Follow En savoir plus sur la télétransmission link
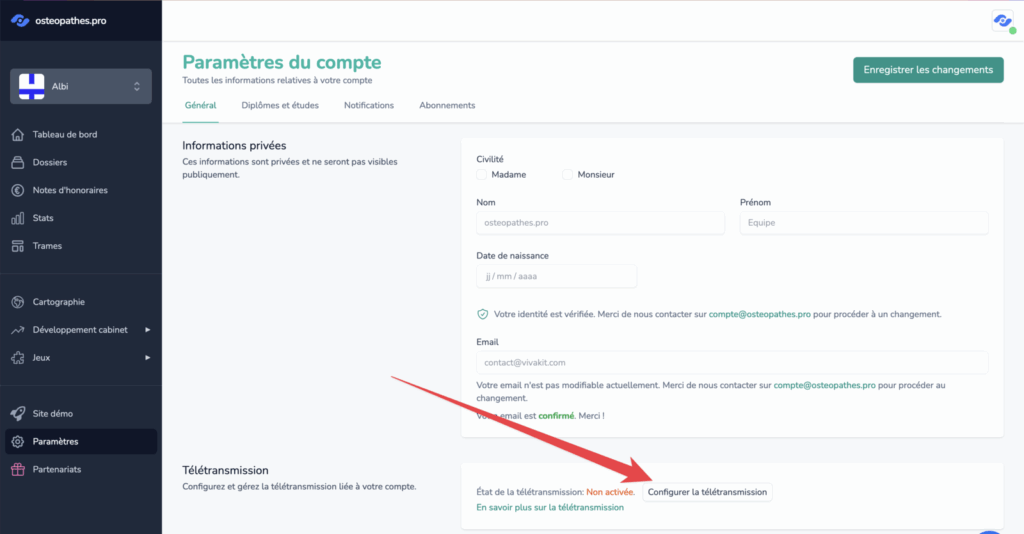Image resolution: width=1024 pixels, height=534 pixels. (549, 508)
